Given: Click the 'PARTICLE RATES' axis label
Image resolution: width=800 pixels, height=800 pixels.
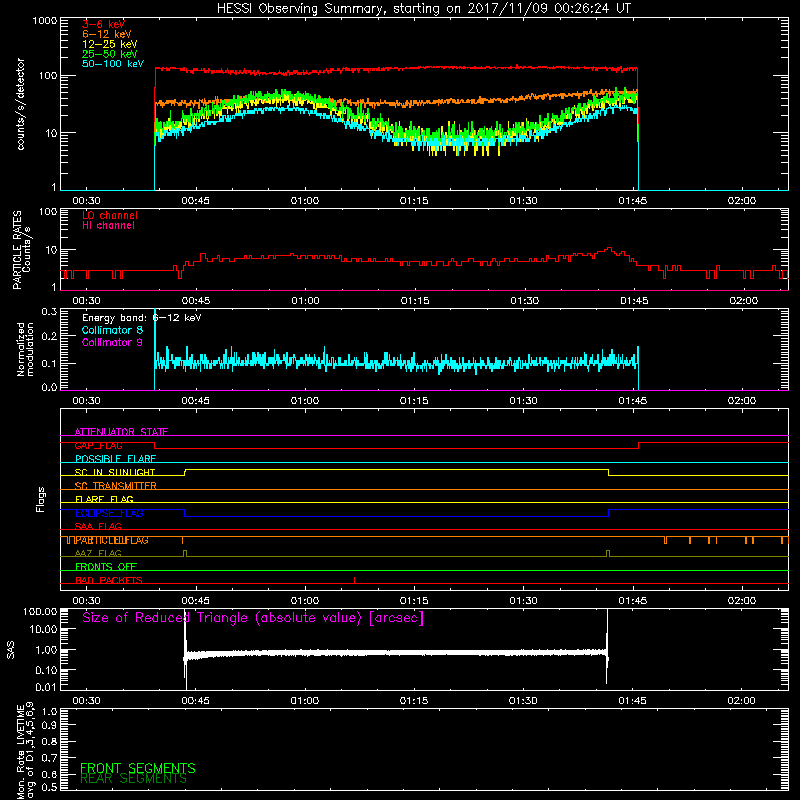Looking at the screenshot, I should click(x=18, y=250).
